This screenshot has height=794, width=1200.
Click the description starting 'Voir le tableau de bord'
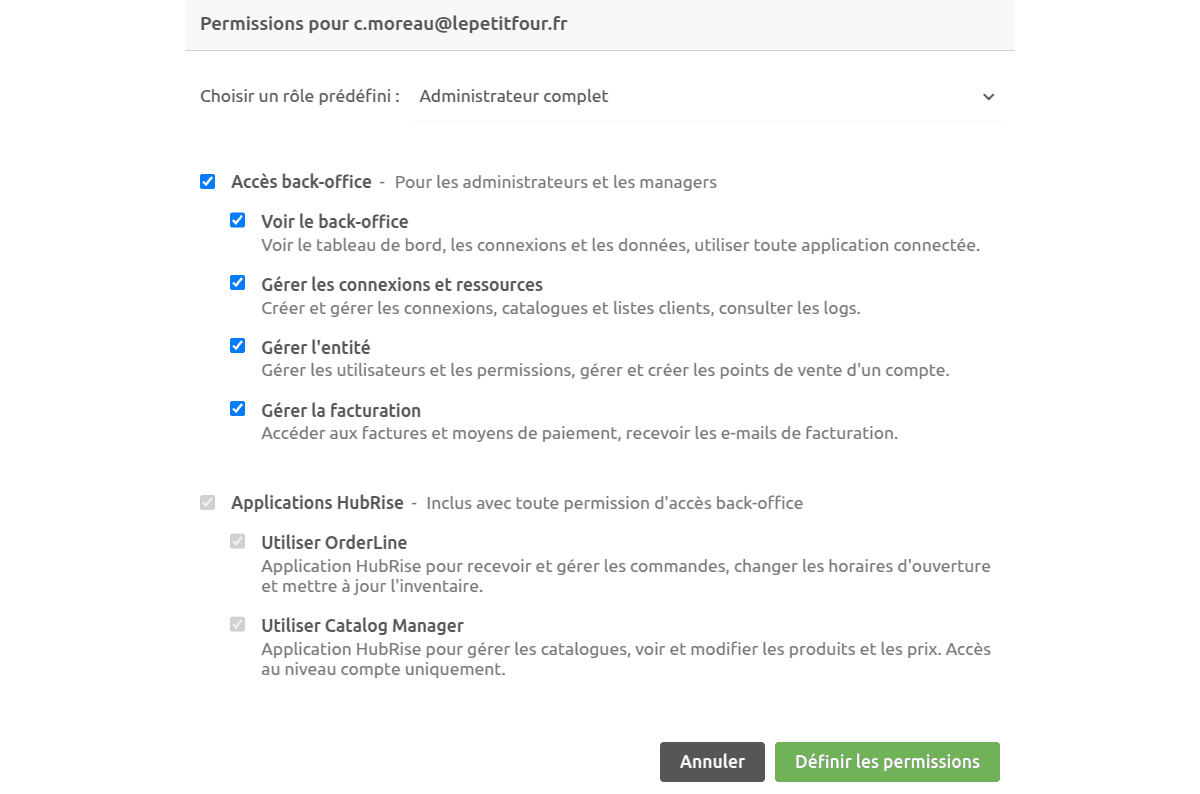(620, 245)
